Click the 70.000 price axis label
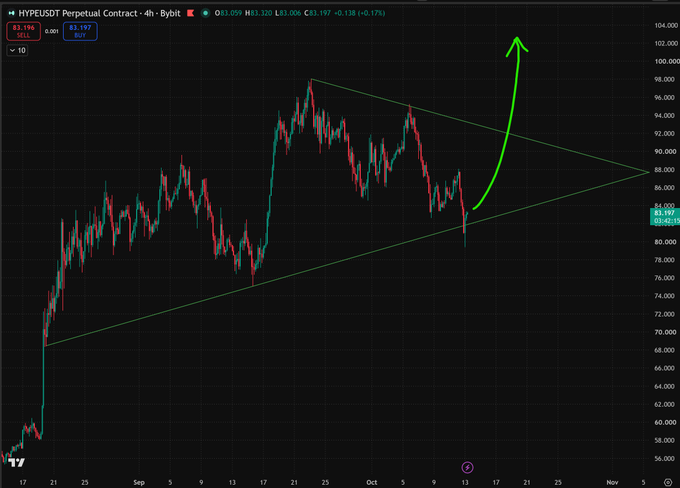 [664, 332]
